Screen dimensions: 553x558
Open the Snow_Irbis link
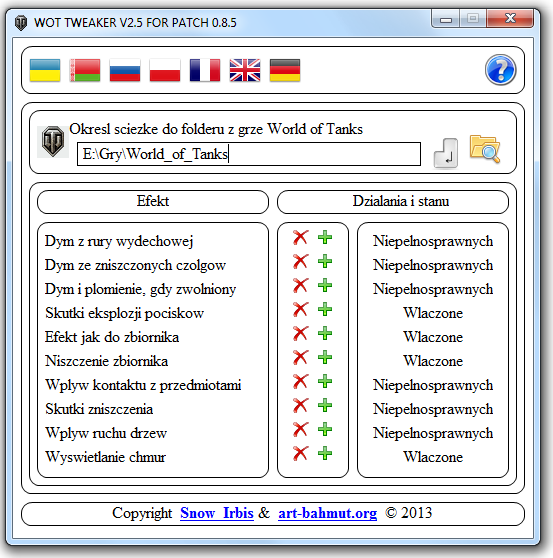(x=217, y=513)
